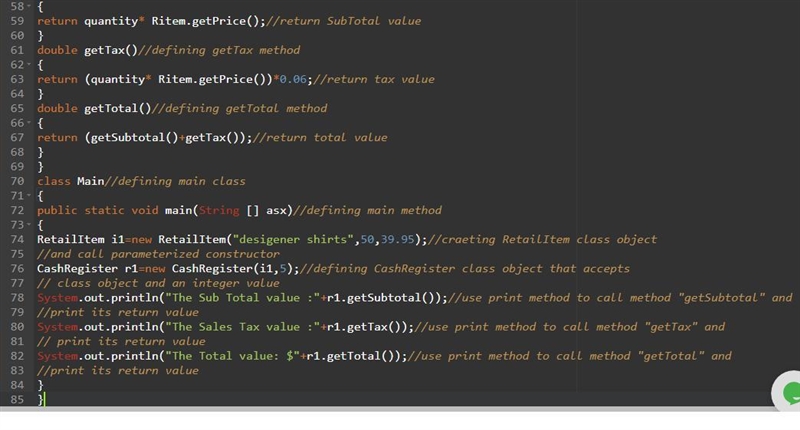The image size is (800, 430).
Task: Click '//and call parameterized constructor' comment
Action: point(158,254)
